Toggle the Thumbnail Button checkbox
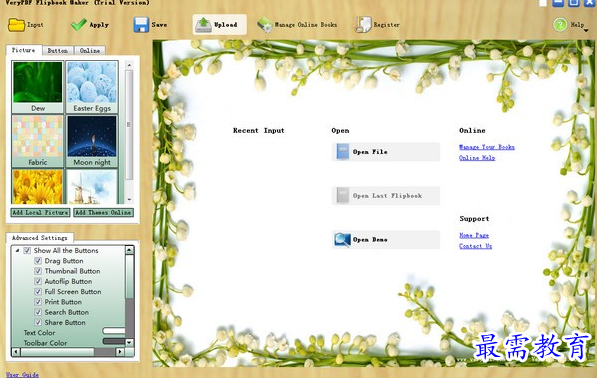This screenshot has width=597, height=378. click(x=38, y=271)
